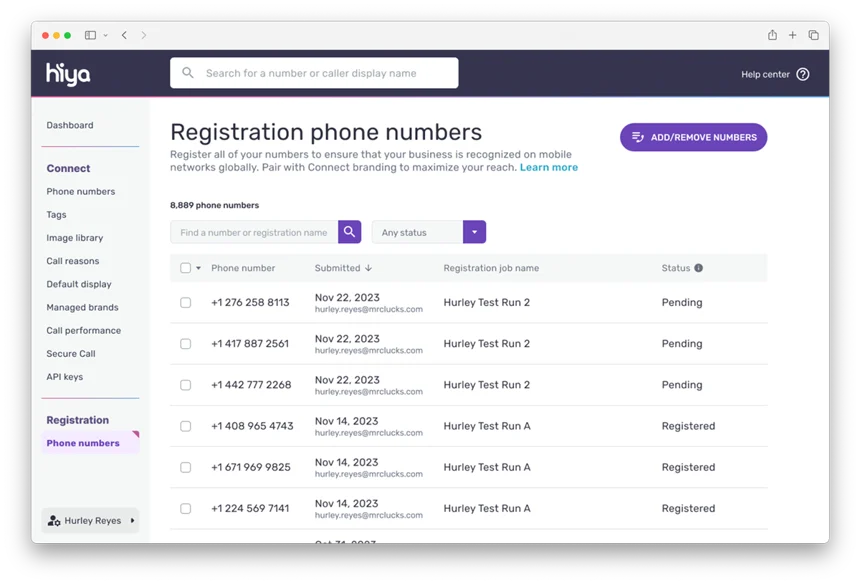Click the Status column info icon
The height and width of the screenshot is (584, 860).
[698, 268]
